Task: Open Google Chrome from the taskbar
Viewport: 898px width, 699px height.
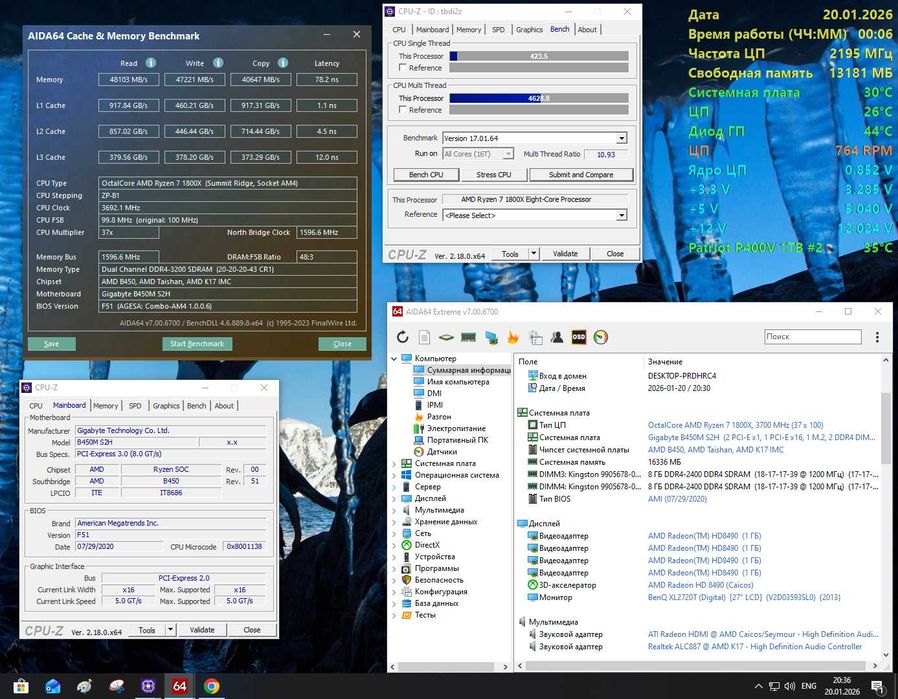Action: 211,686
